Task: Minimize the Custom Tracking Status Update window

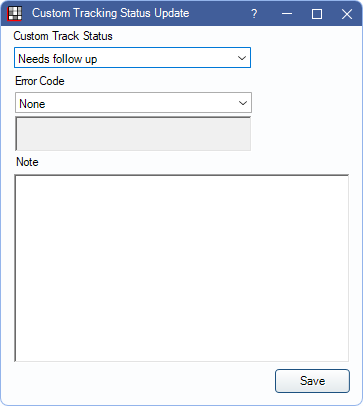Action: (x=287, y=14)
